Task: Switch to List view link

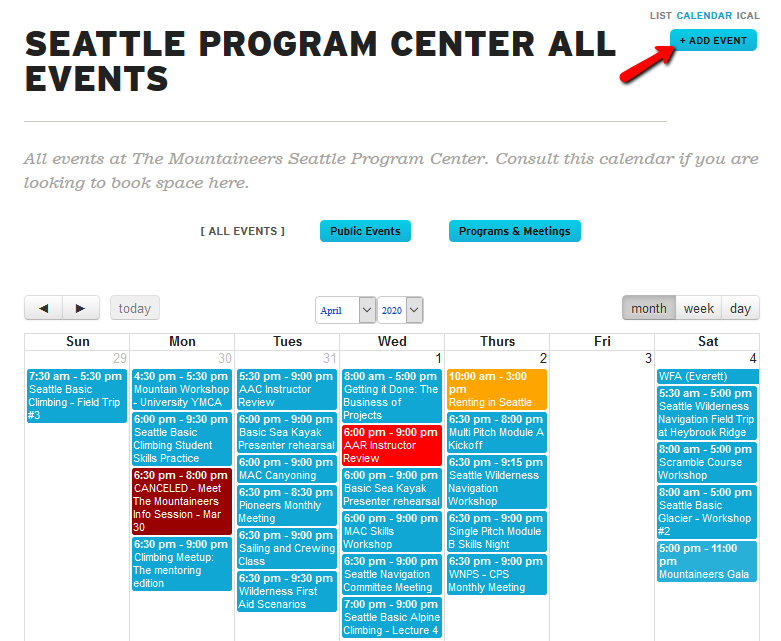Action: (x=660, y=16)
